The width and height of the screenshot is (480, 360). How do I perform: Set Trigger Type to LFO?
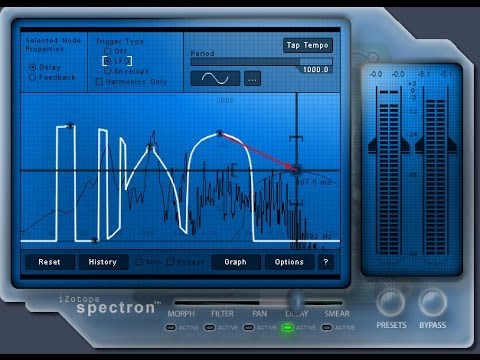pyautogui.click(x=107, y=61)
